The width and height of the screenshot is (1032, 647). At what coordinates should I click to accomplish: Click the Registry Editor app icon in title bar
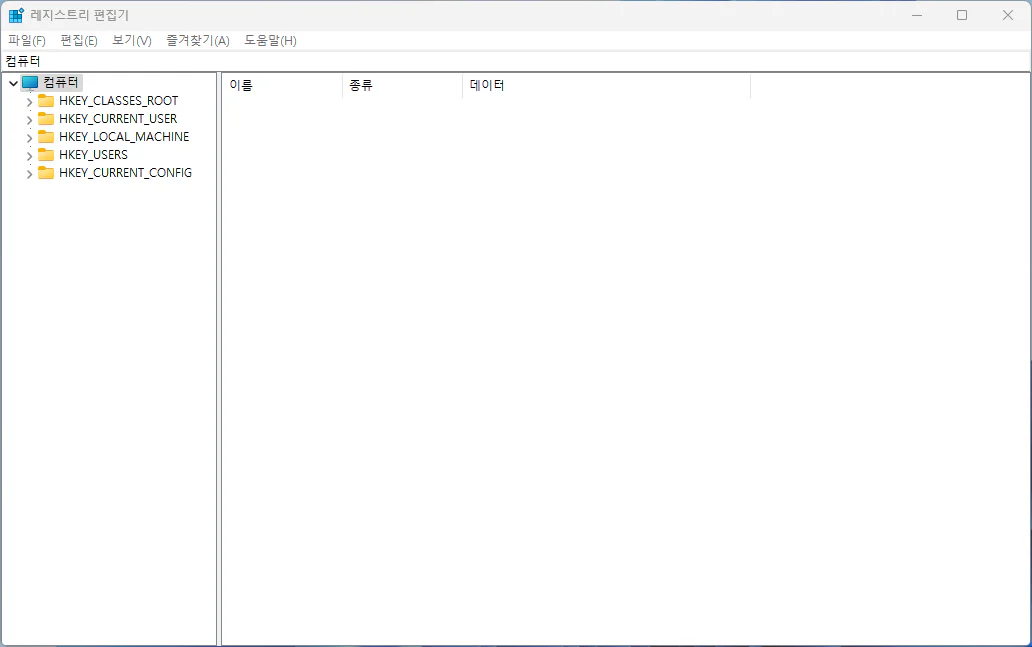[x=16, y=15]
